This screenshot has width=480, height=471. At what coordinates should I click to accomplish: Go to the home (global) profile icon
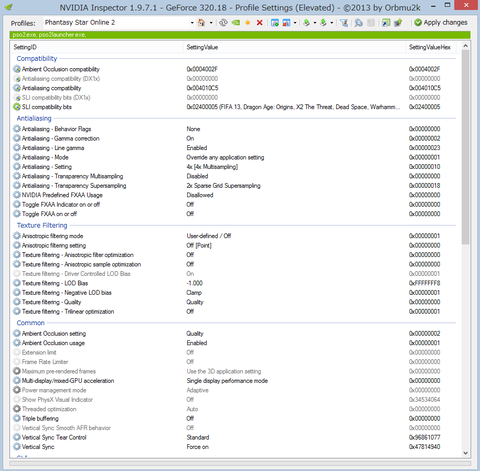pyautogui.click(x=201, y=23)
